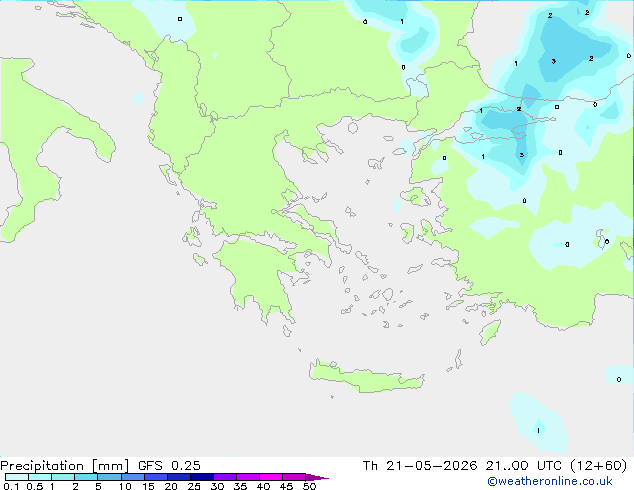The width and height of the screenshot is (634, 490).
Task: Click the 10–15 mm legend color swatch
Action: pyautogui.click(x=132, y=477)
